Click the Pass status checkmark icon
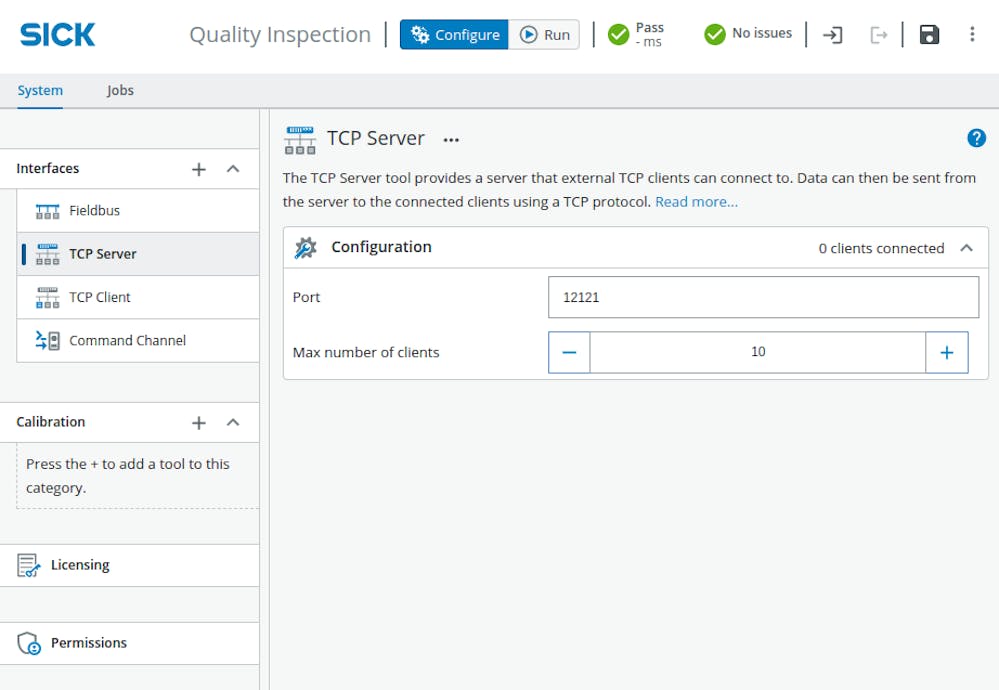 tap(618, 34)
